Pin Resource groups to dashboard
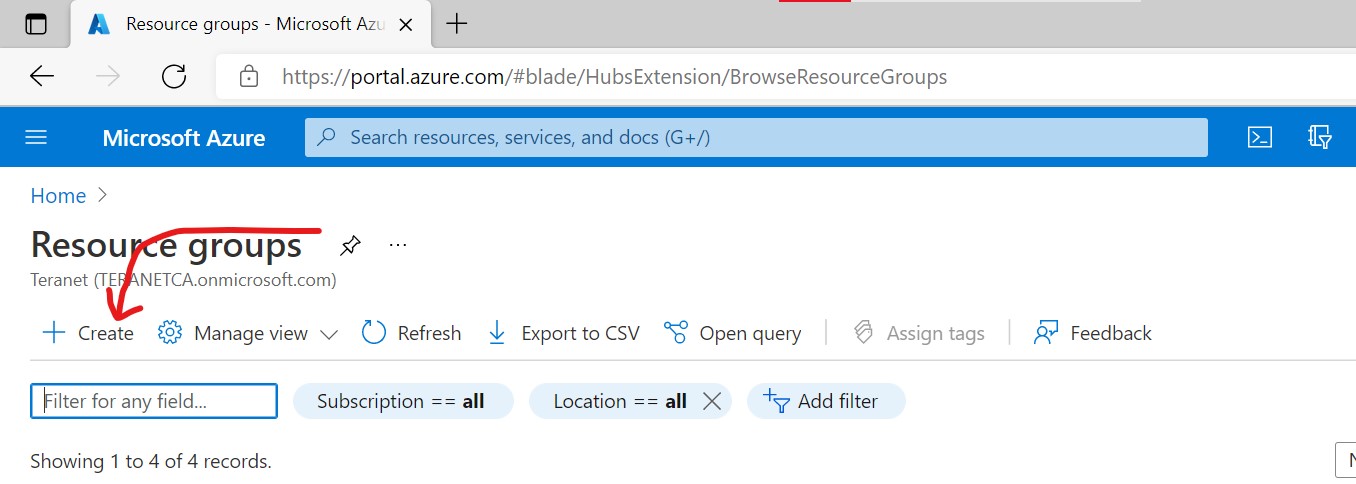The height and width of the screenshot is (484, 1356). coord(350,245)
